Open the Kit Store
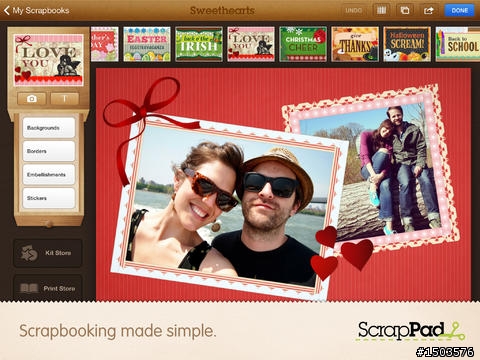480x360 pixels. click(x=48, y=253)
